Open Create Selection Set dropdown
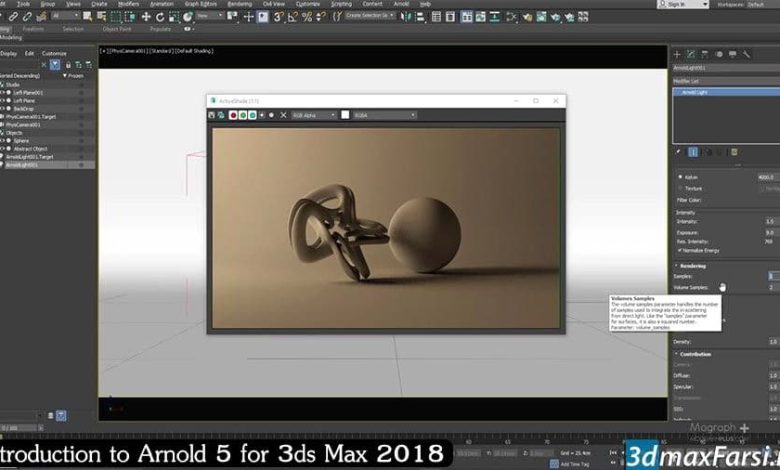Screen dimensions: 780x470 click(370, 16)
